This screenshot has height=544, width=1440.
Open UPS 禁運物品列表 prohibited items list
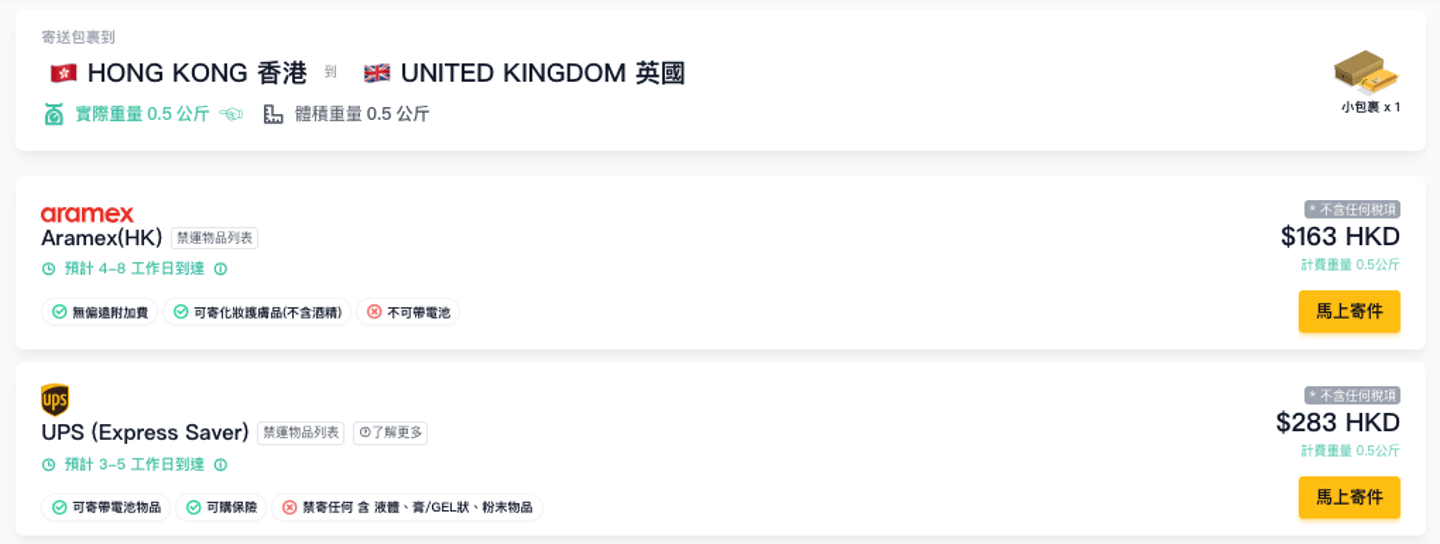301,433
